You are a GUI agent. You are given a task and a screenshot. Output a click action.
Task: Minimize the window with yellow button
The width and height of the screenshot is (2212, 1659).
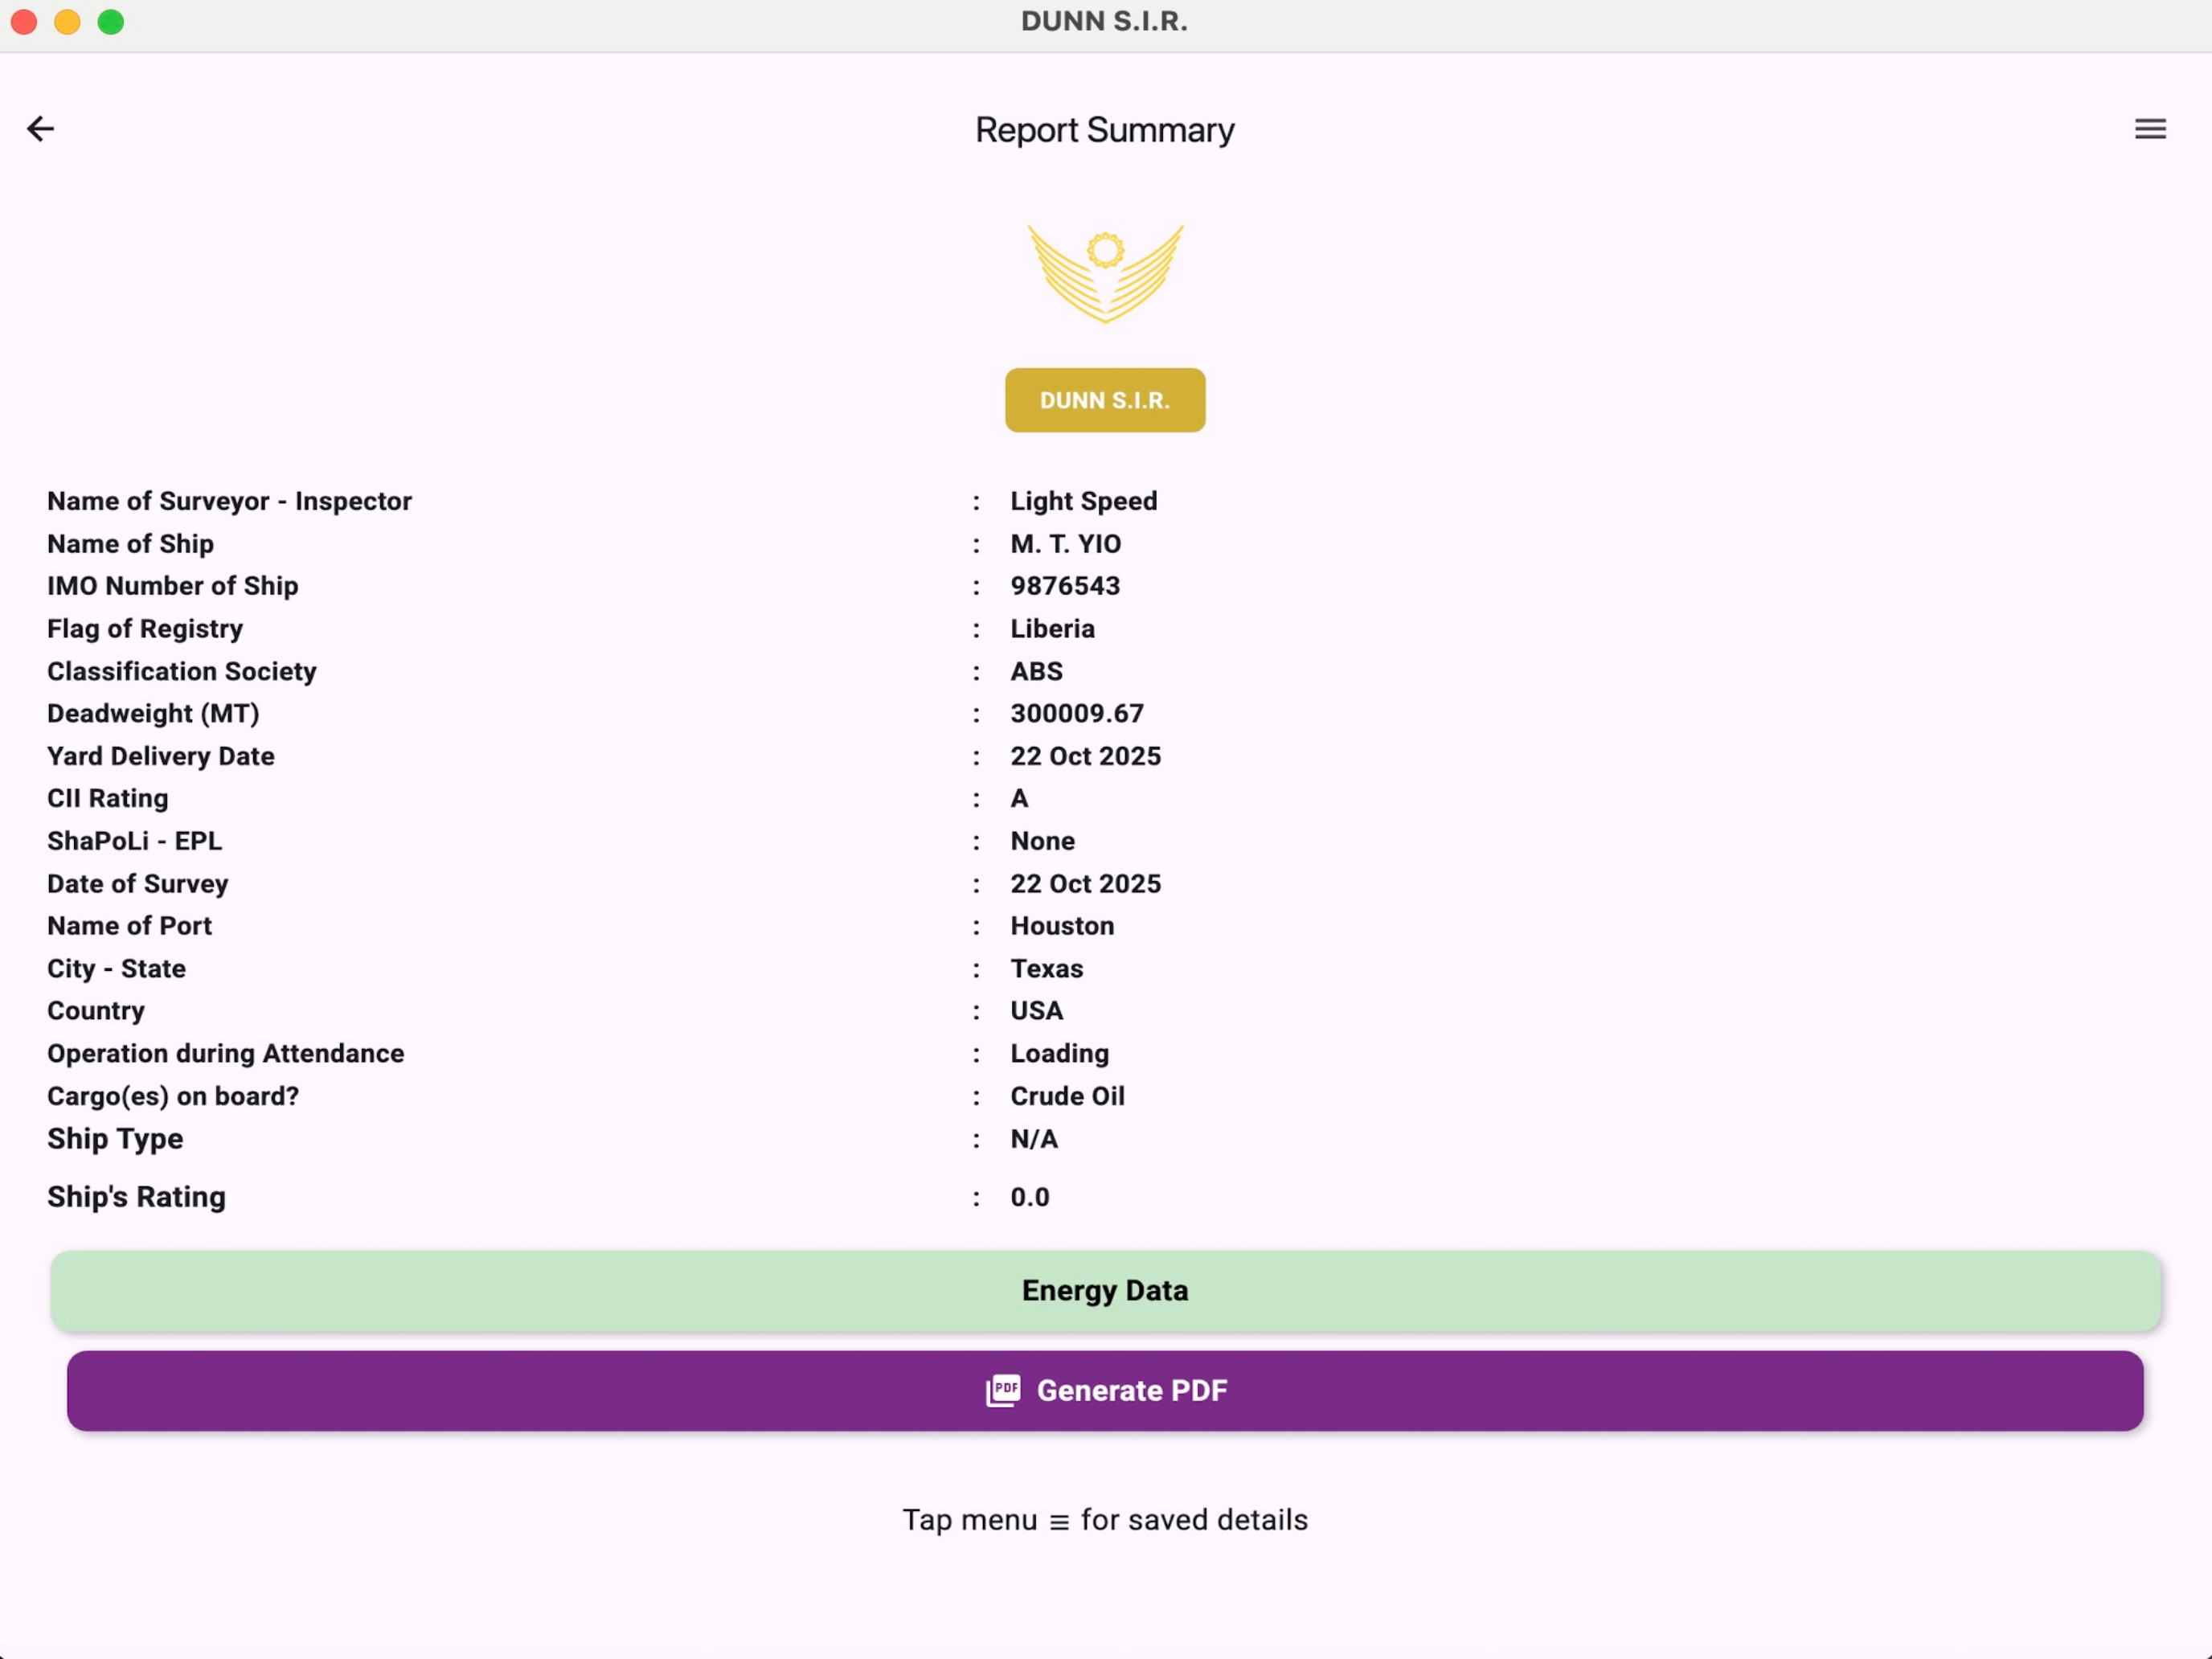(x=67, y=22)
